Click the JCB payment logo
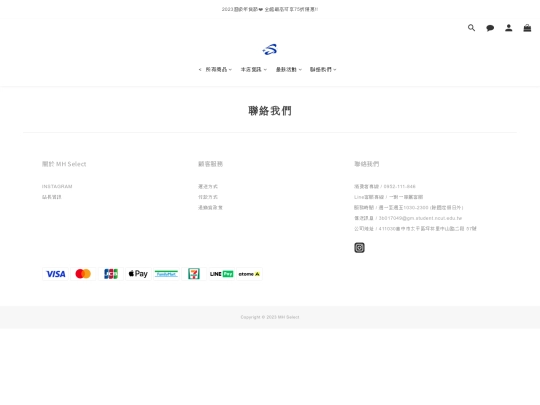The image size is (540, 405). (x=111, y=274)
